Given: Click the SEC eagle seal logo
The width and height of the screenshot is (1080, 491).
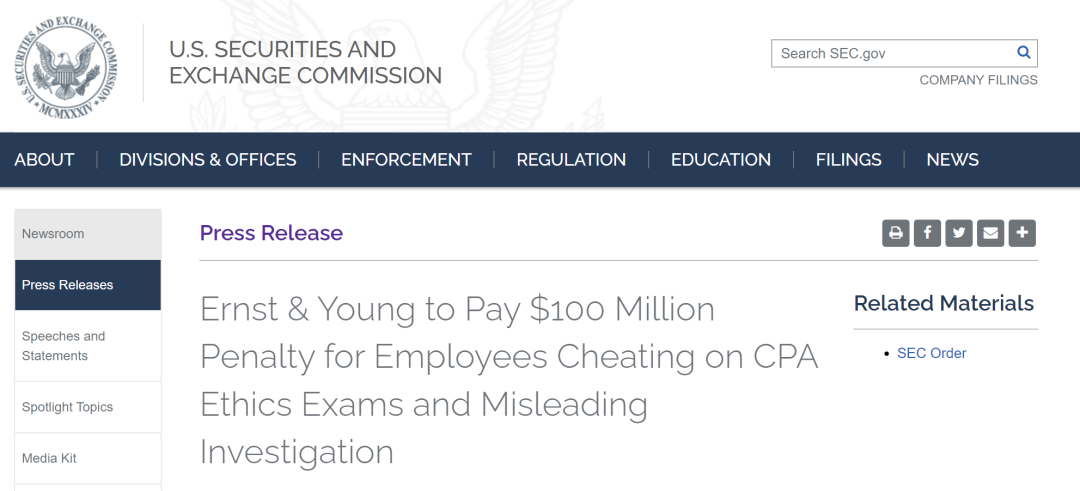Looking at the screenshot, I should point(65,67).
